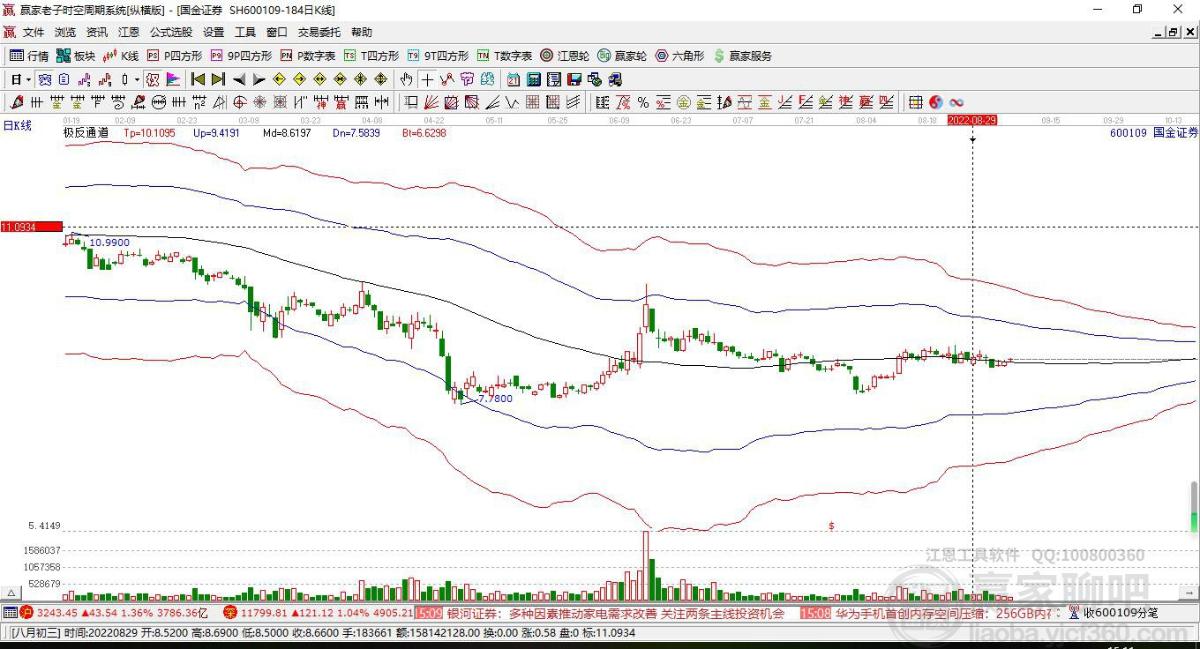Click the table grid icon in drawing toolbar
The height and width of the screenshot is (649, 1200).
915,102
